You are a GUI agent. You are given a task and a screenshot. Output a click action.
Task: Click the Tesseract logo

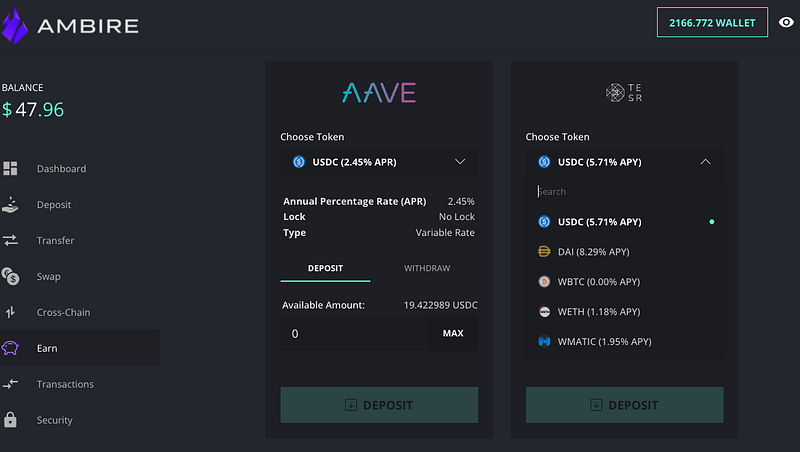point(624,93)
